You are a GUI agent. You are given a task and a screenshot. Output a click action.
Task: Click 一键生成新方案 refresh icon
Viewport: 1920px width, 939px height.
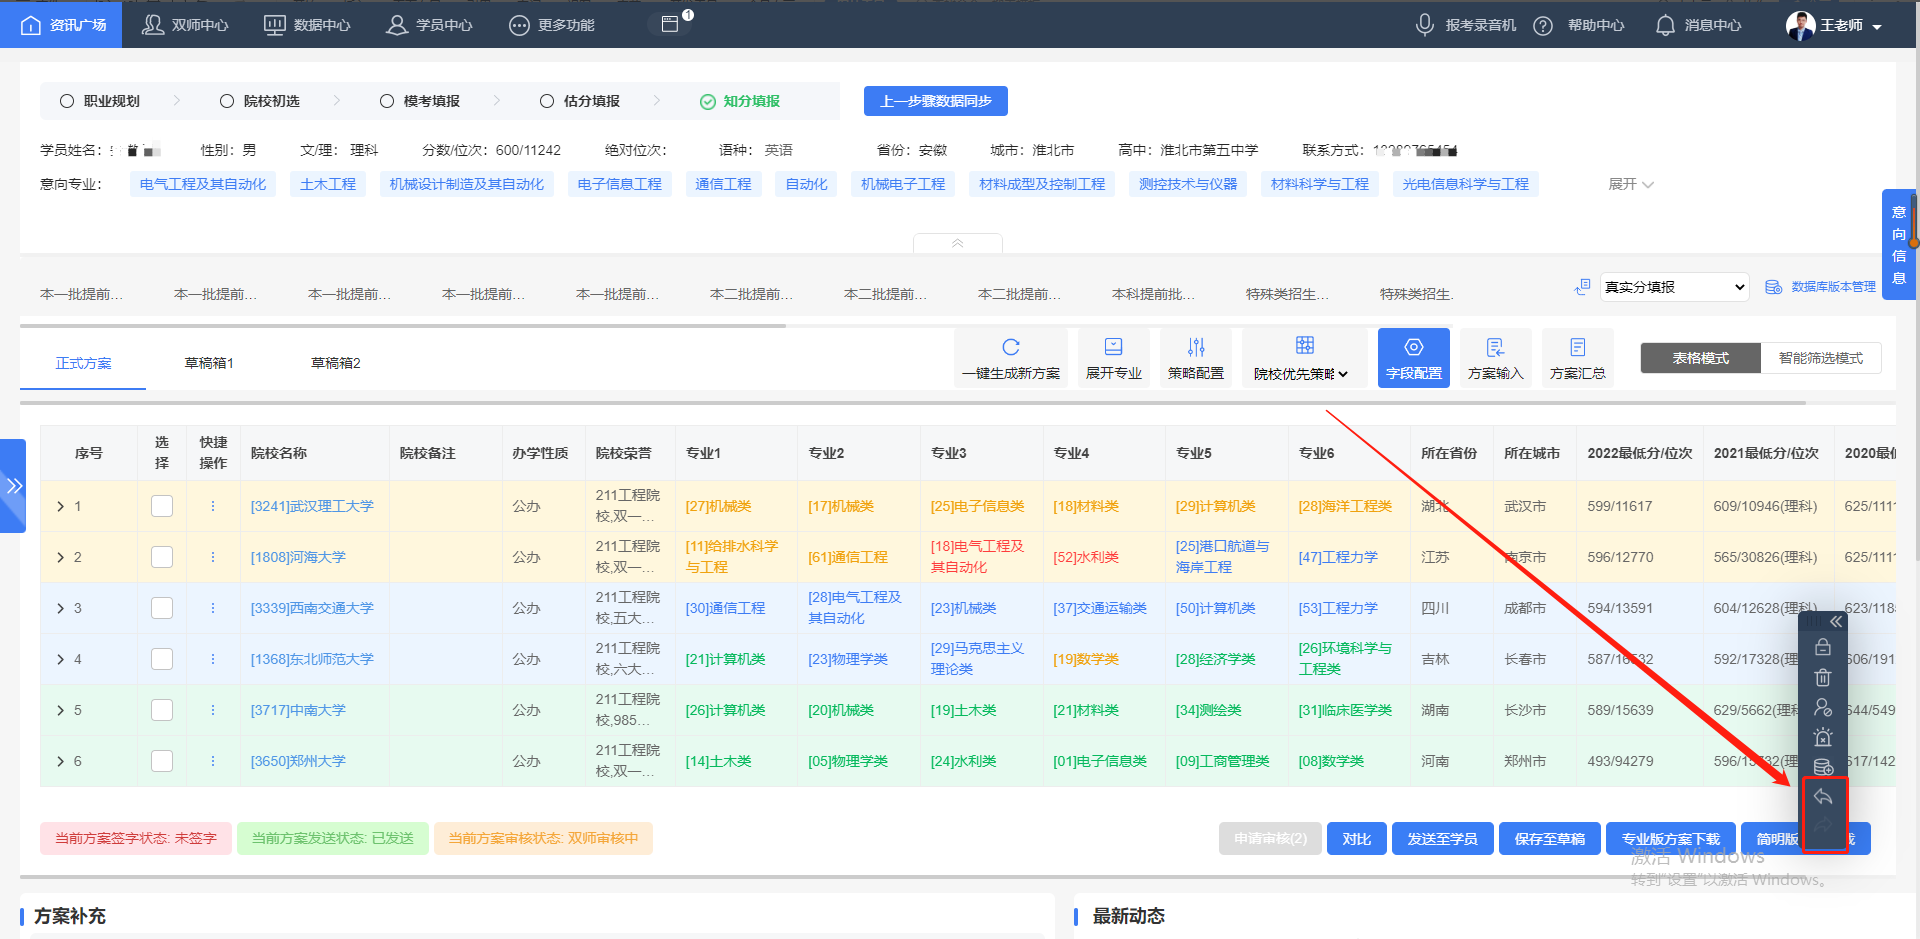(x=1011, y=345)
